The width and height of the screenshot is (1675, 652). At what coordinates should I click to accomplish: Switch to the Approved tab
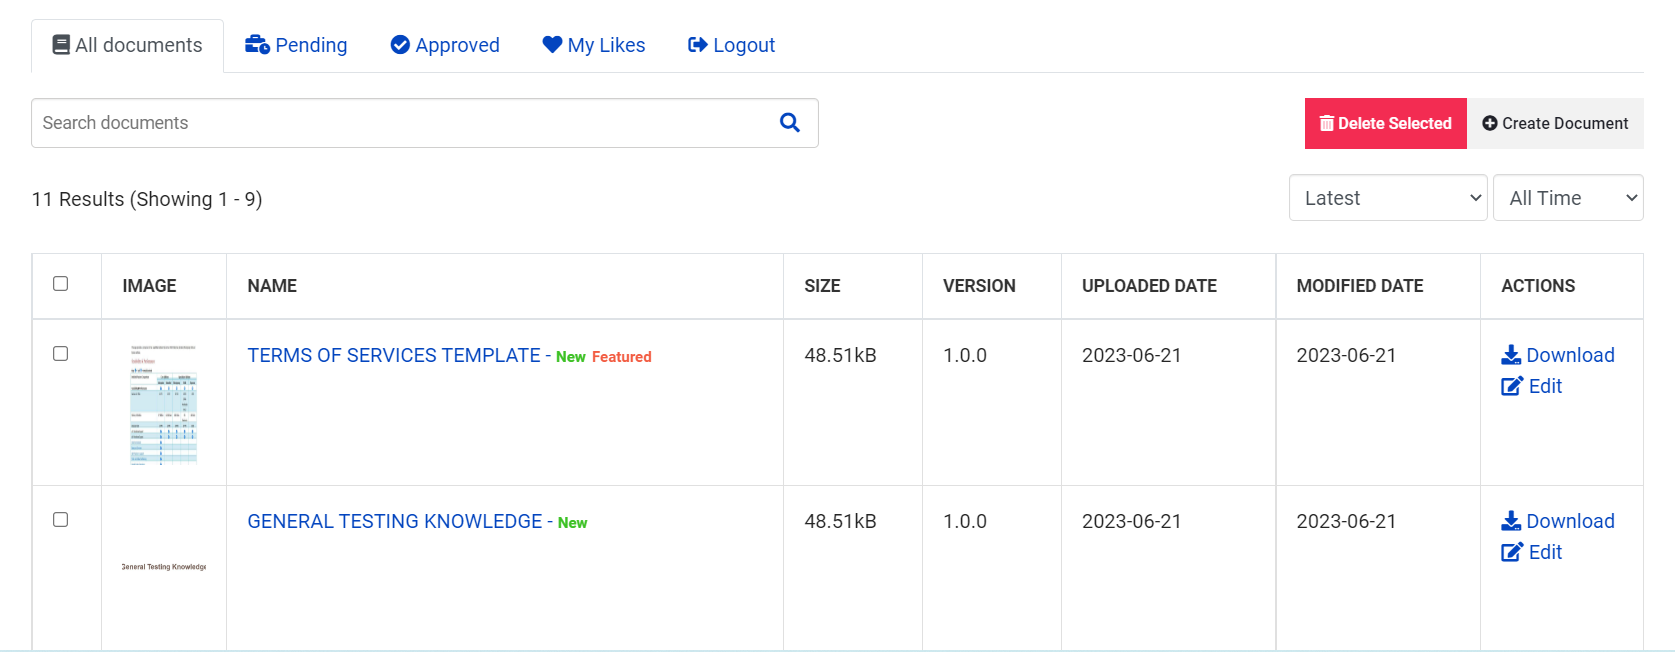pyautogui.click(x=445, y=45)
